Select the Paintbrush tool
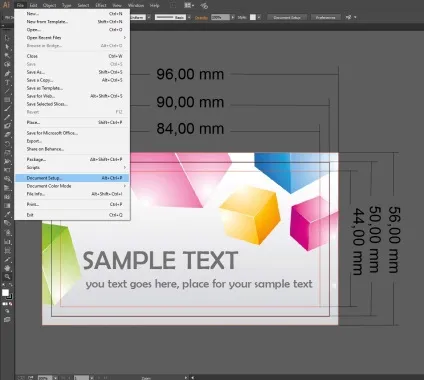This screenshot has height=380, width=424. click(x=7, y=109)
